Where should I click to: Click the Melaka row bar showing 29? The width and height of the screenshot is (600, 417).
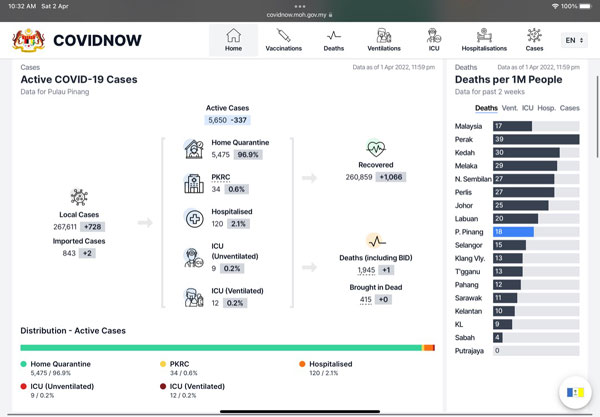(x=525, y=166)
